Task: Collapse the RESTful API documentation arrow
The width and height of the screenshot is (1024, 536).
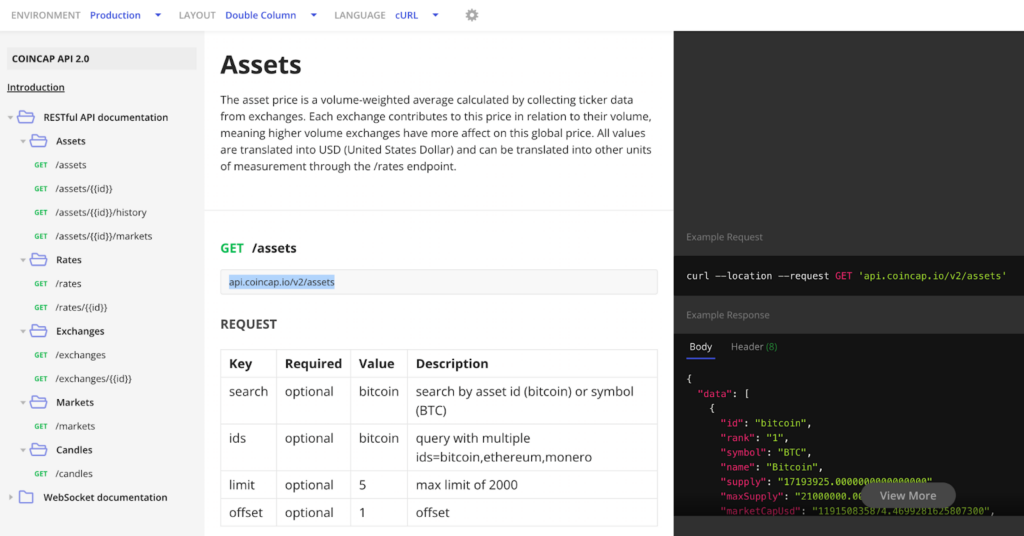Action: pyautogui.click(x=11, y=117)
